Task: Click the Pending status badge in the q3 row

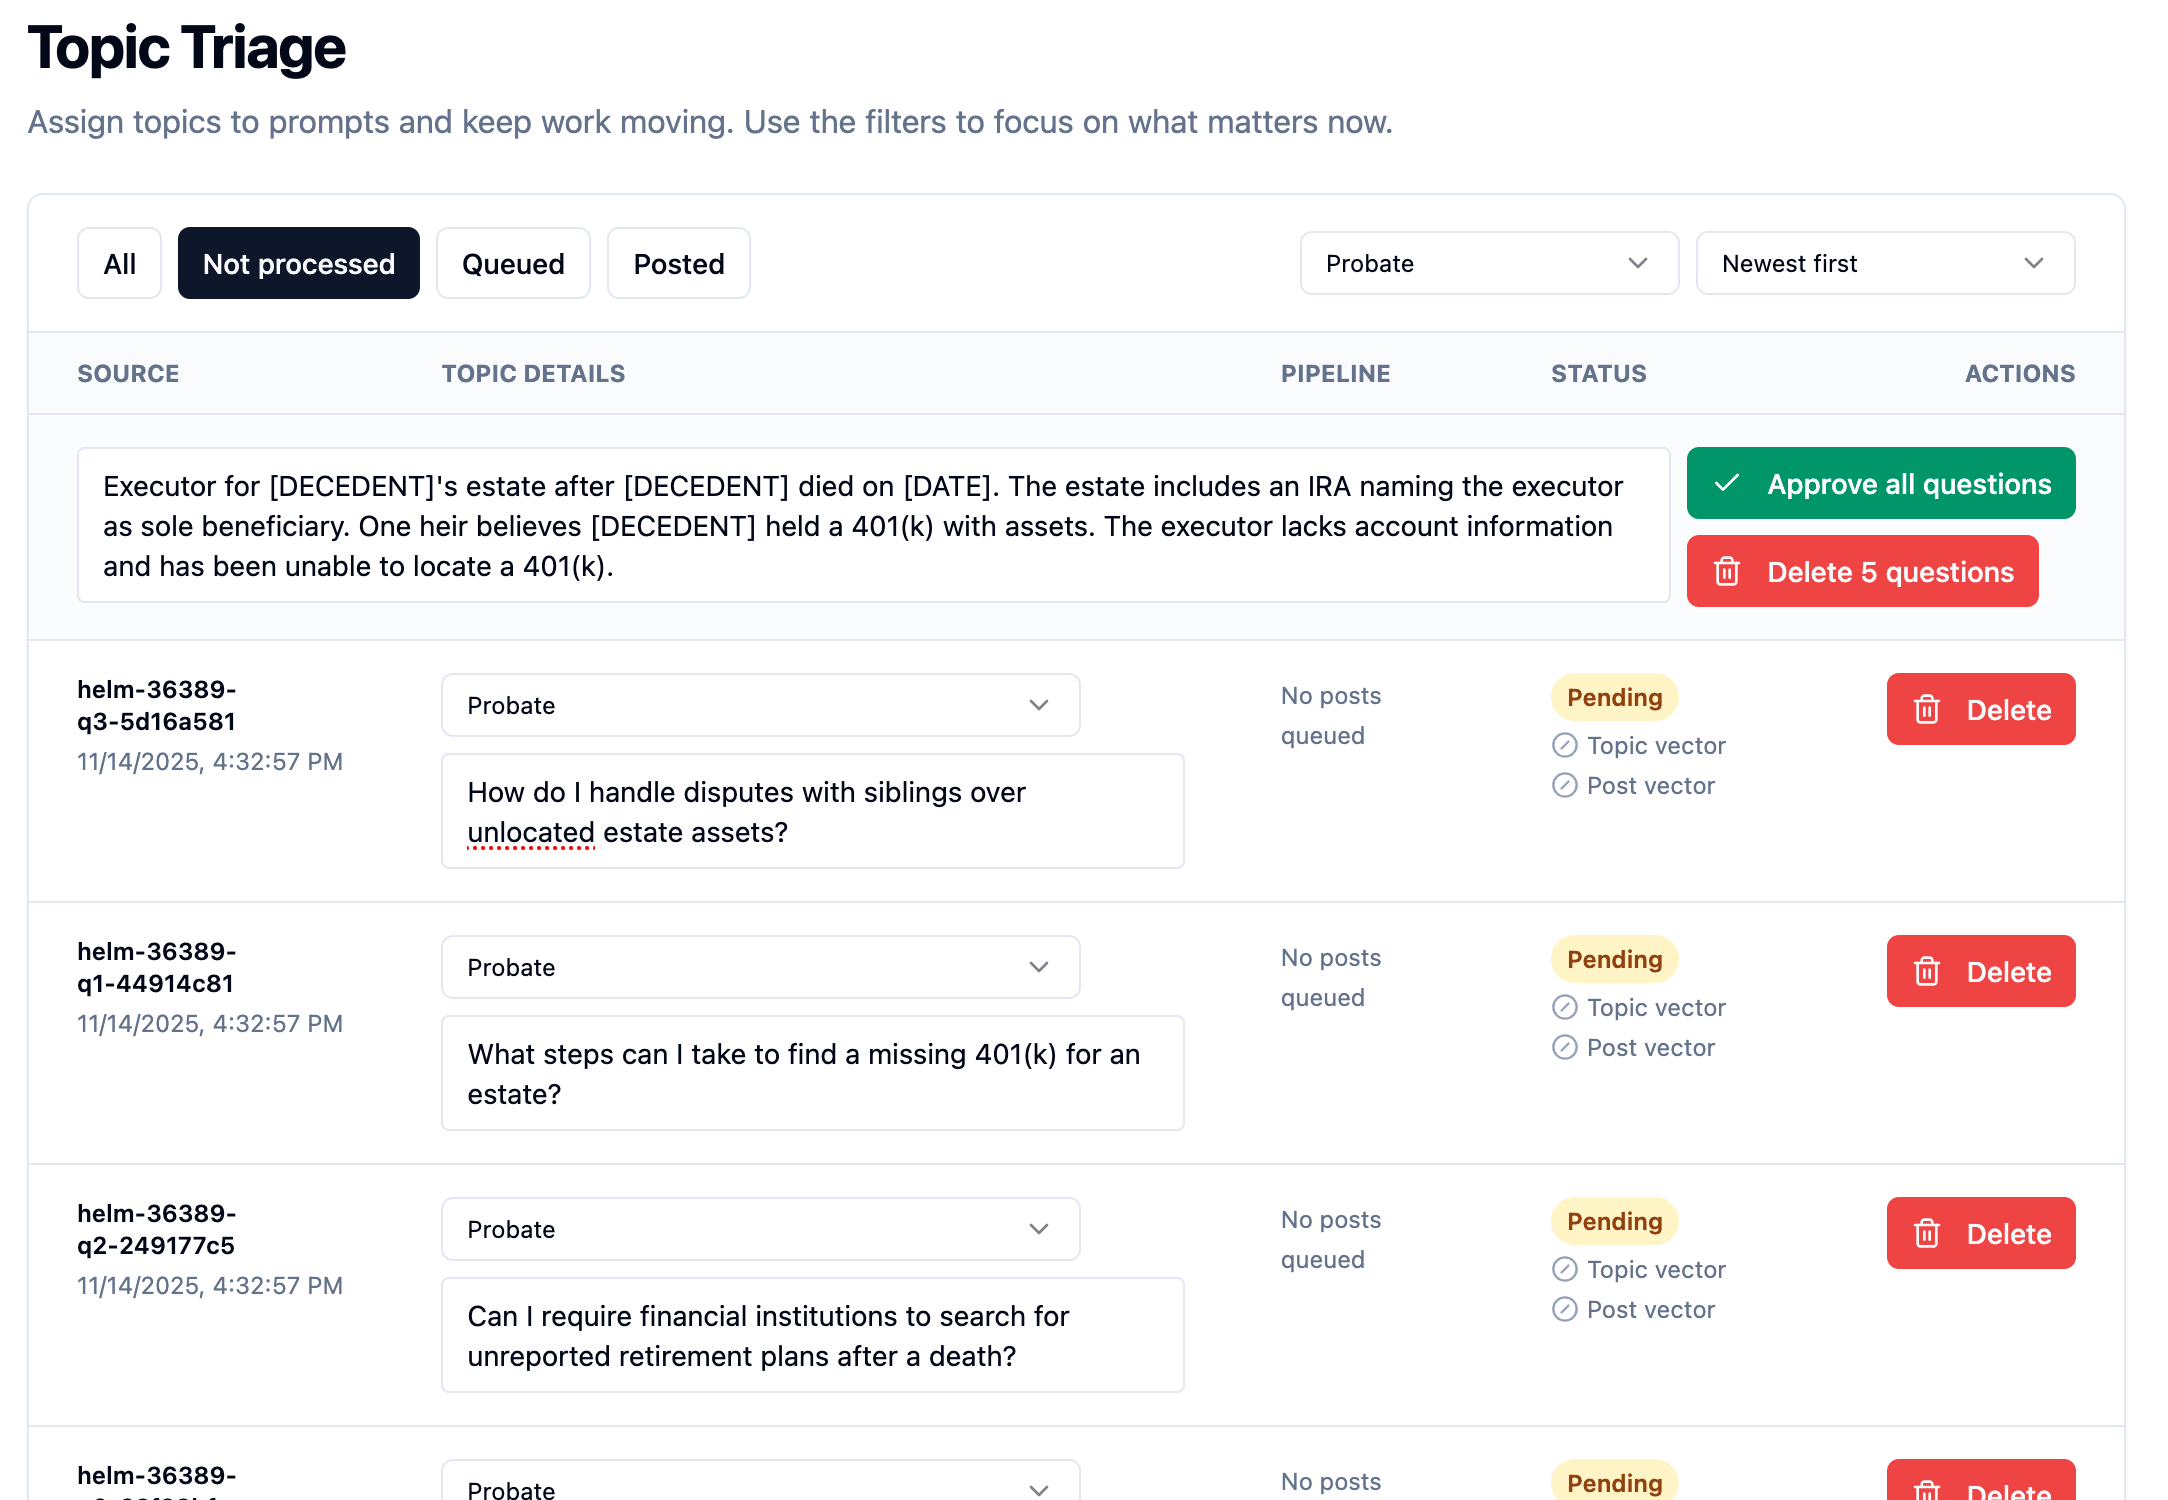Action: (1613, 697)
